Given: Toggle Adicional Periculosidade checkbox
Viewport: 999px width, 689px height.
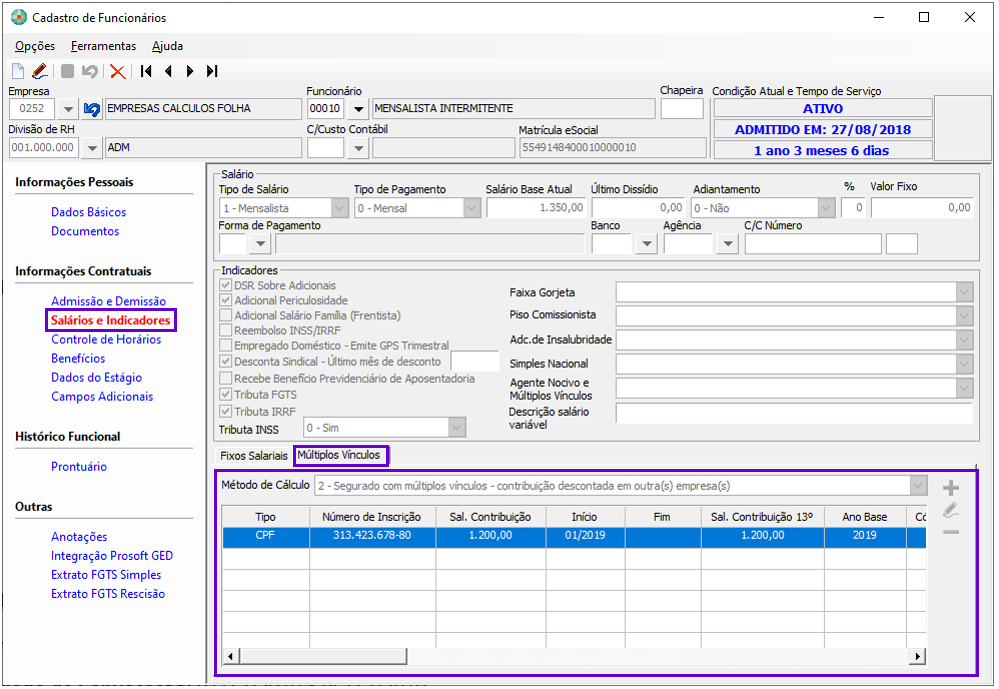Looking at the screenshot, I should tap(226, 300).
